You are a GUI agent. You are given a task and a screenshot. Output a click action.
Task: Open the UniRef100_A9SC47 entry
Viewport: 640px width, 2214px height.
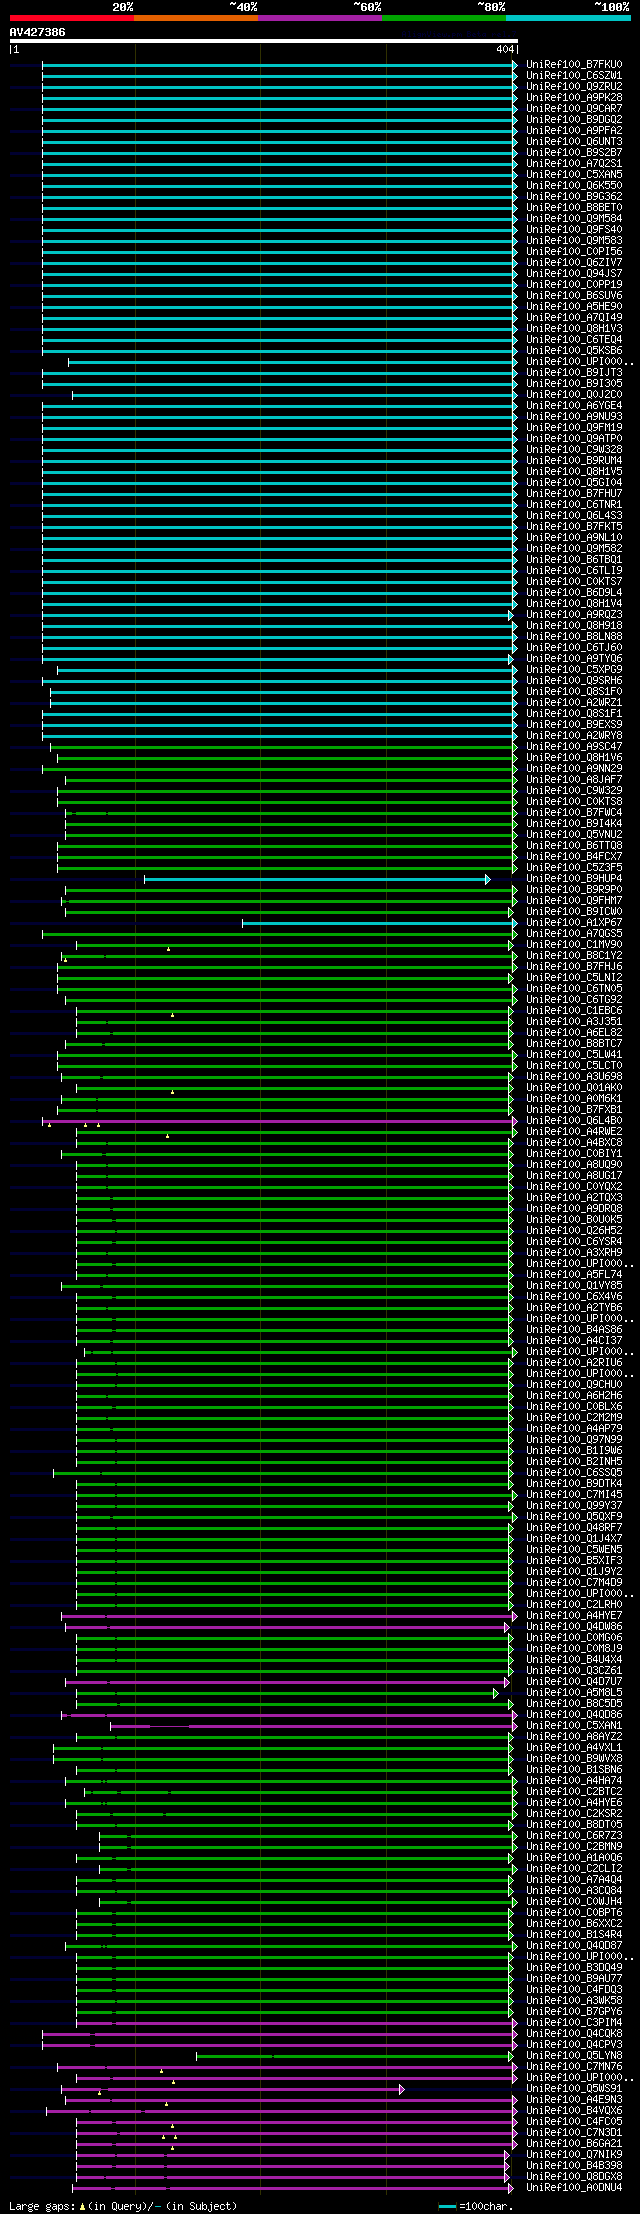tap(574, 747)
